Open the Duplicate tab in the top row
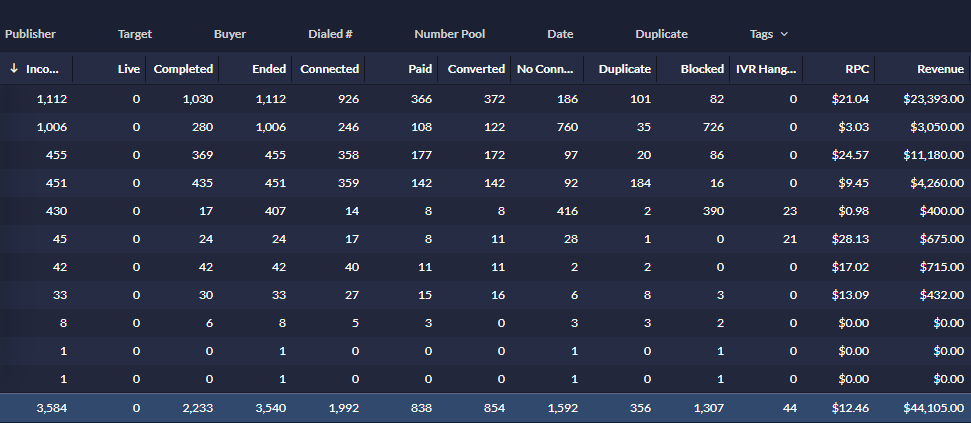The image size is (971, 423). pyautogui.click(x=661, y=34)
